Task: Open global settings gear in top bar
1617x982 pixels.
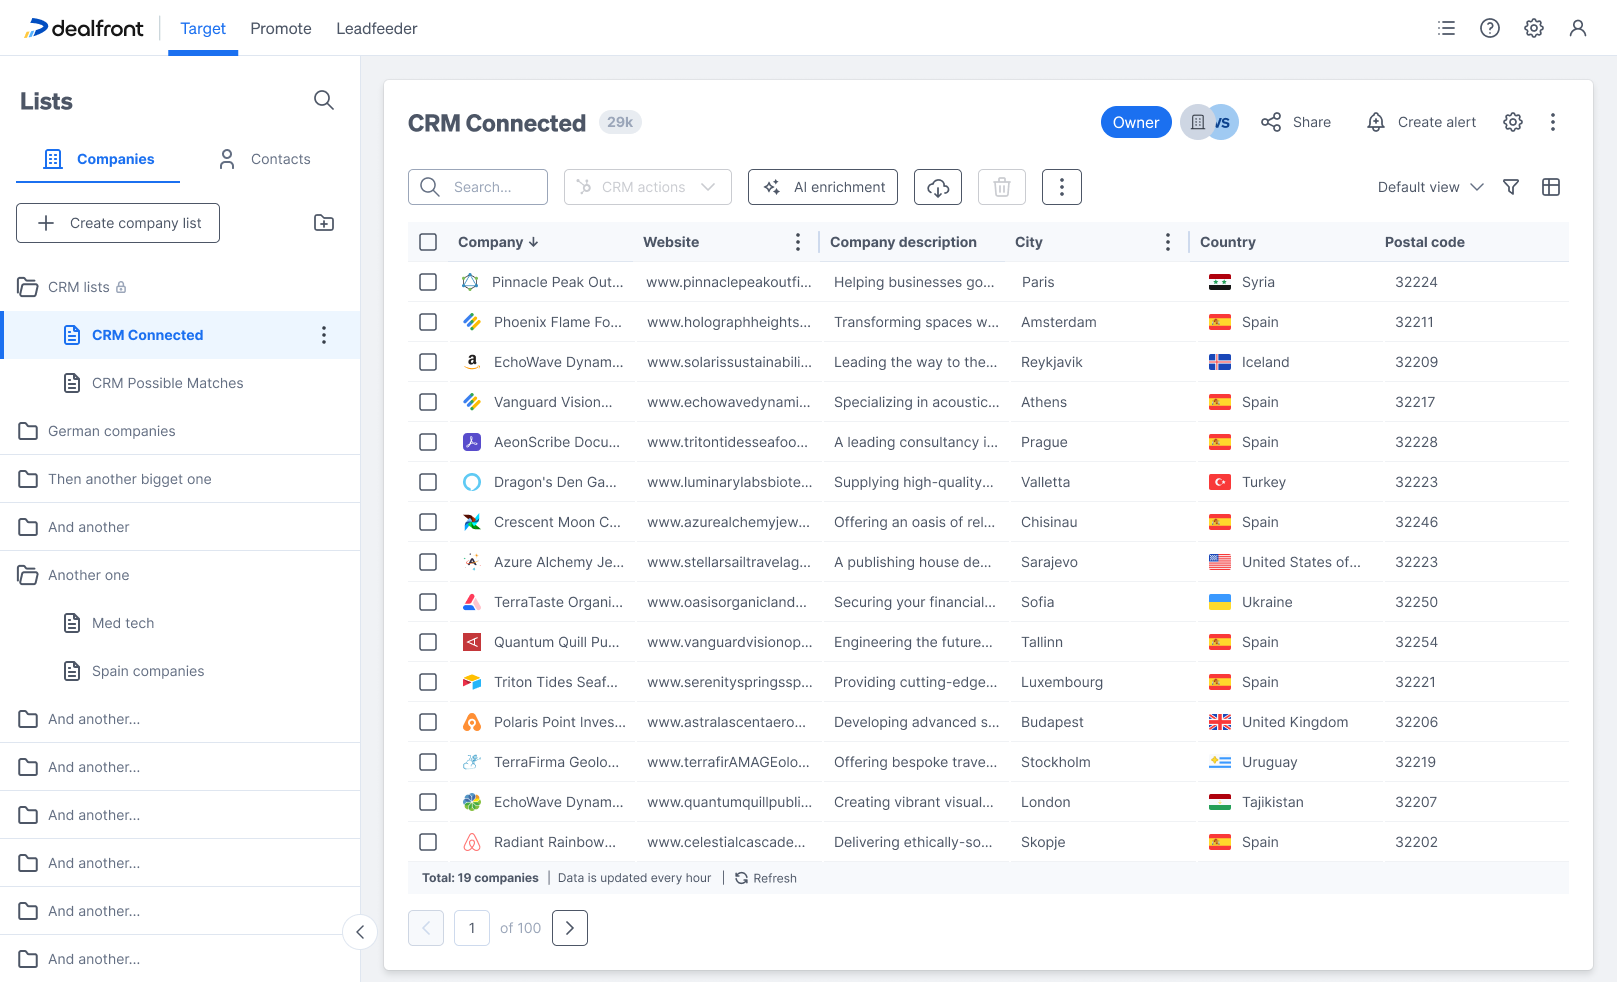Action: click(x=1534, y=28)
